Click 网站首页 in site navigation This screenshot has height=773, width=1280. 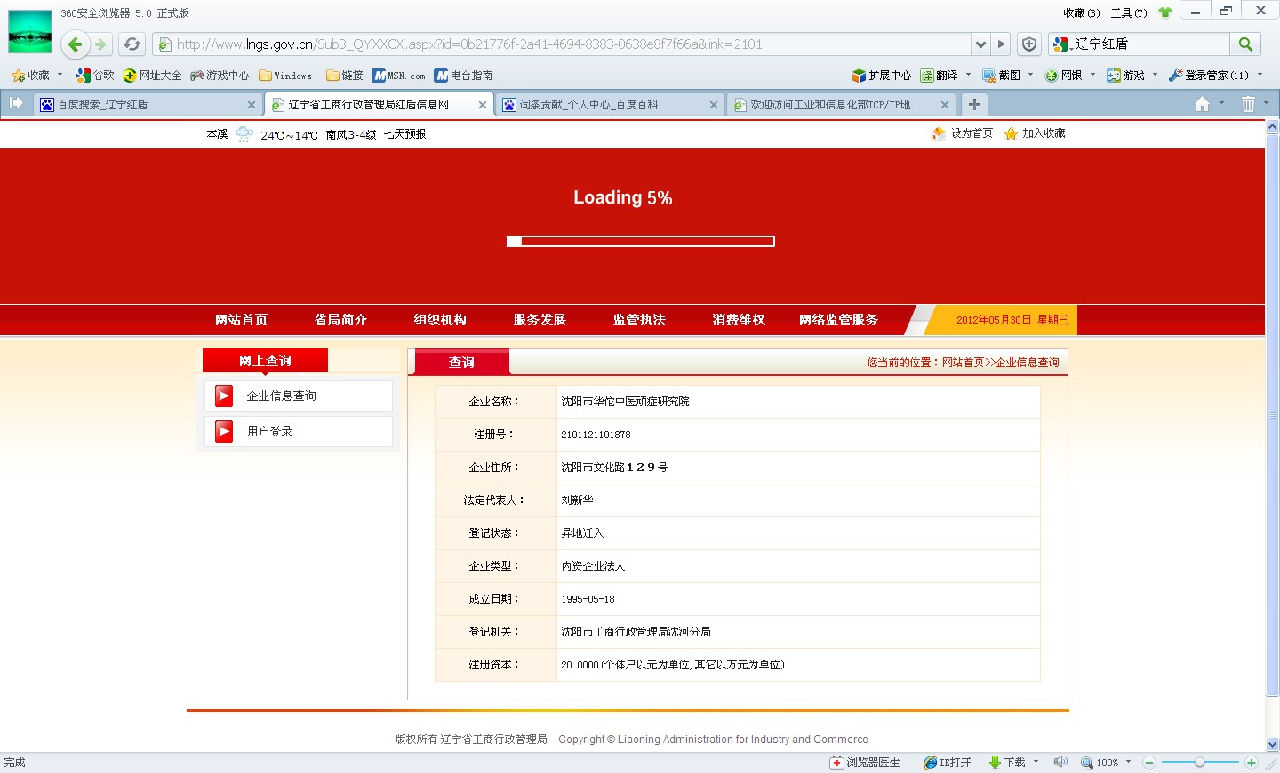(x=241, y=320)
